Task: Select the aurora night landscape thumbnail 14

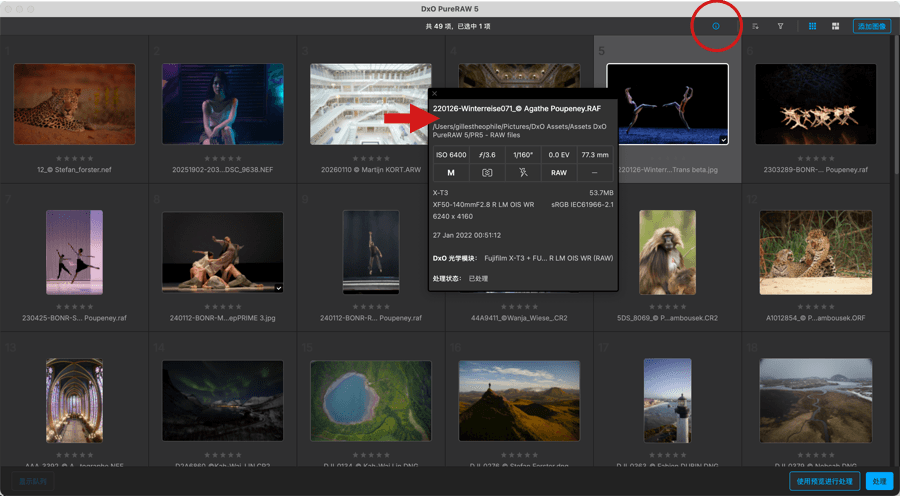Action: tap(223, 401)
